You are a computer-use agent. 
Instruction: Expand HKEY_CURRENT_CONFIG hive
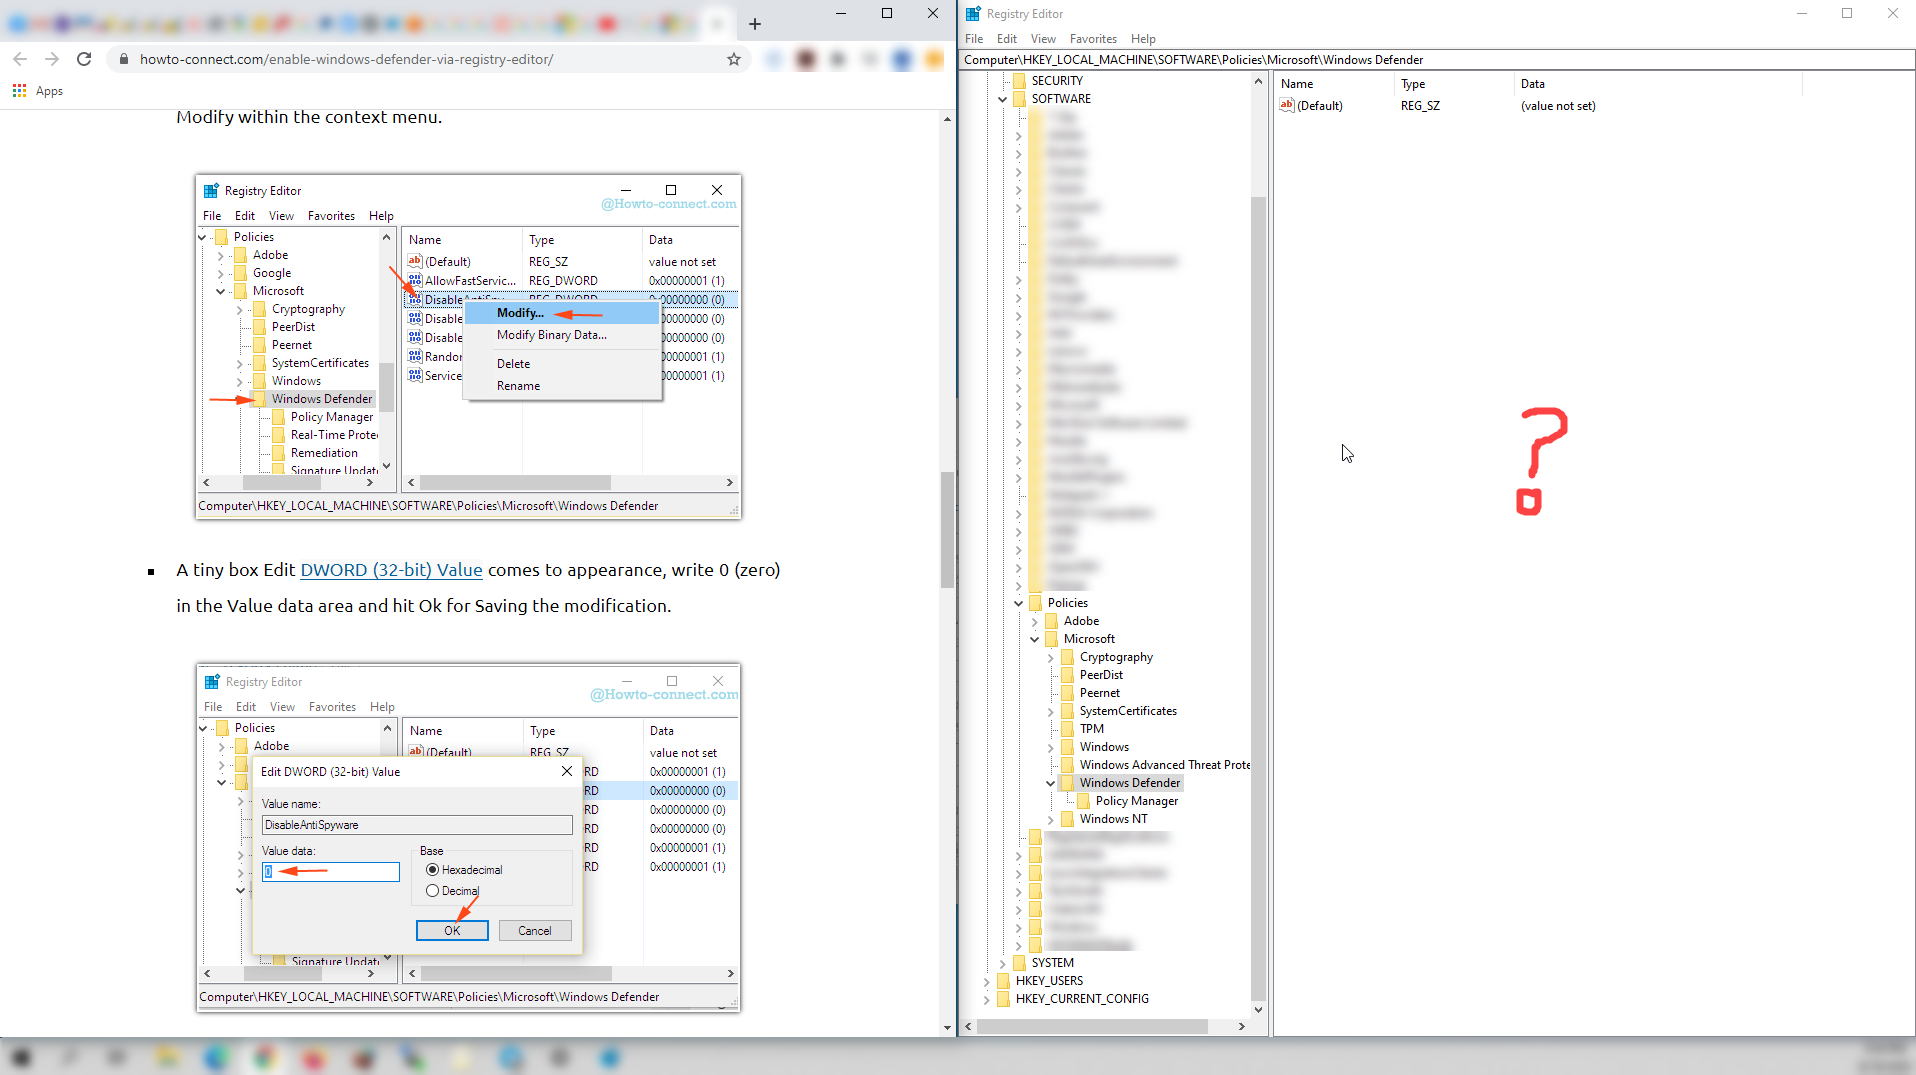[x=986, y=999]
